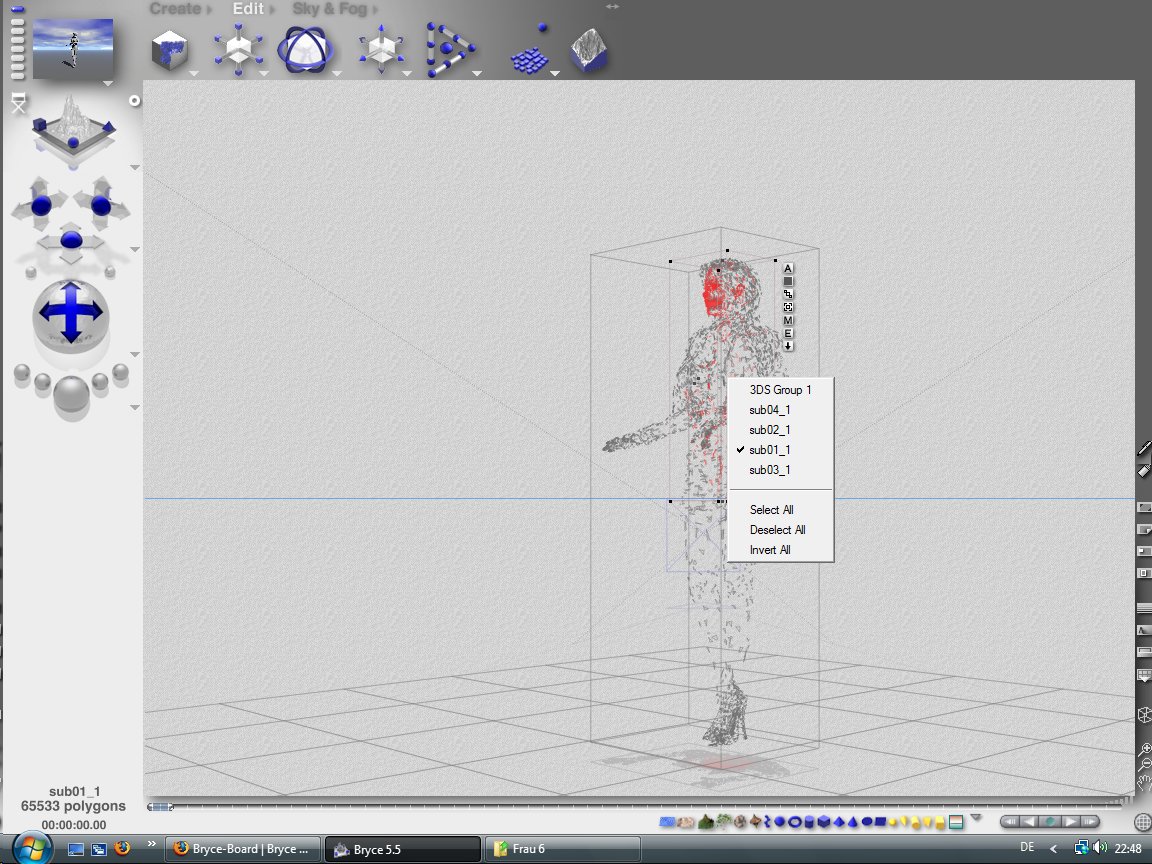Open the selection palette dropdown triangle

tap(976, 817)
